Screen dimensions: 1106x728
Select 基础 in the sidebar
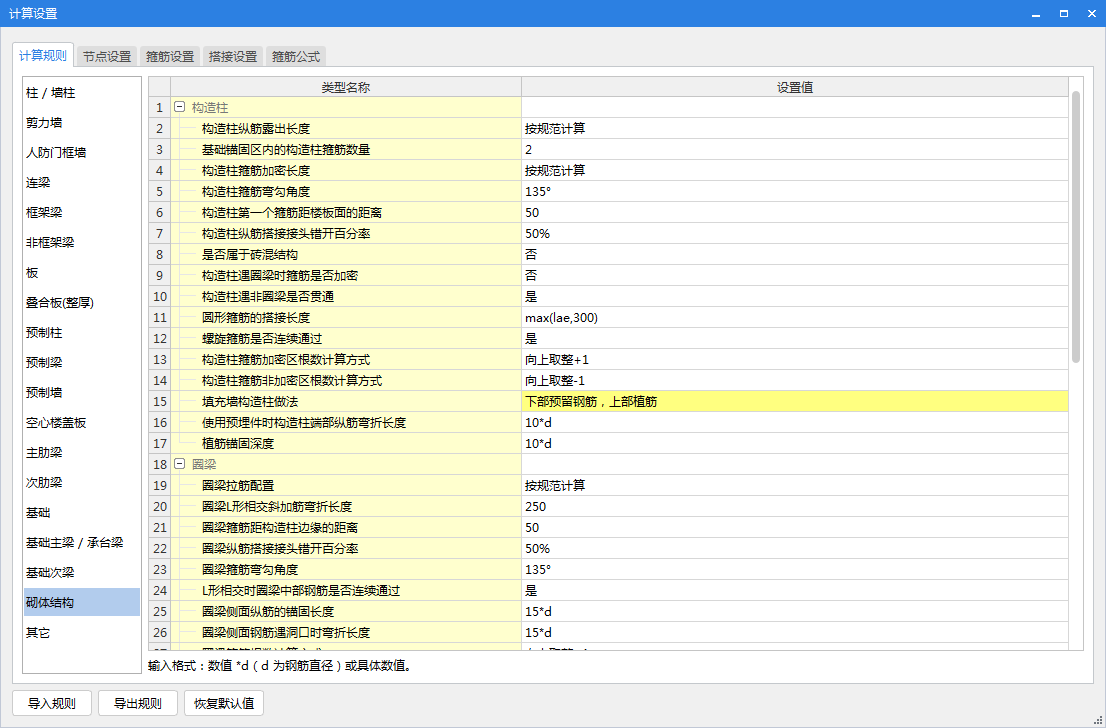coord(82,513)
